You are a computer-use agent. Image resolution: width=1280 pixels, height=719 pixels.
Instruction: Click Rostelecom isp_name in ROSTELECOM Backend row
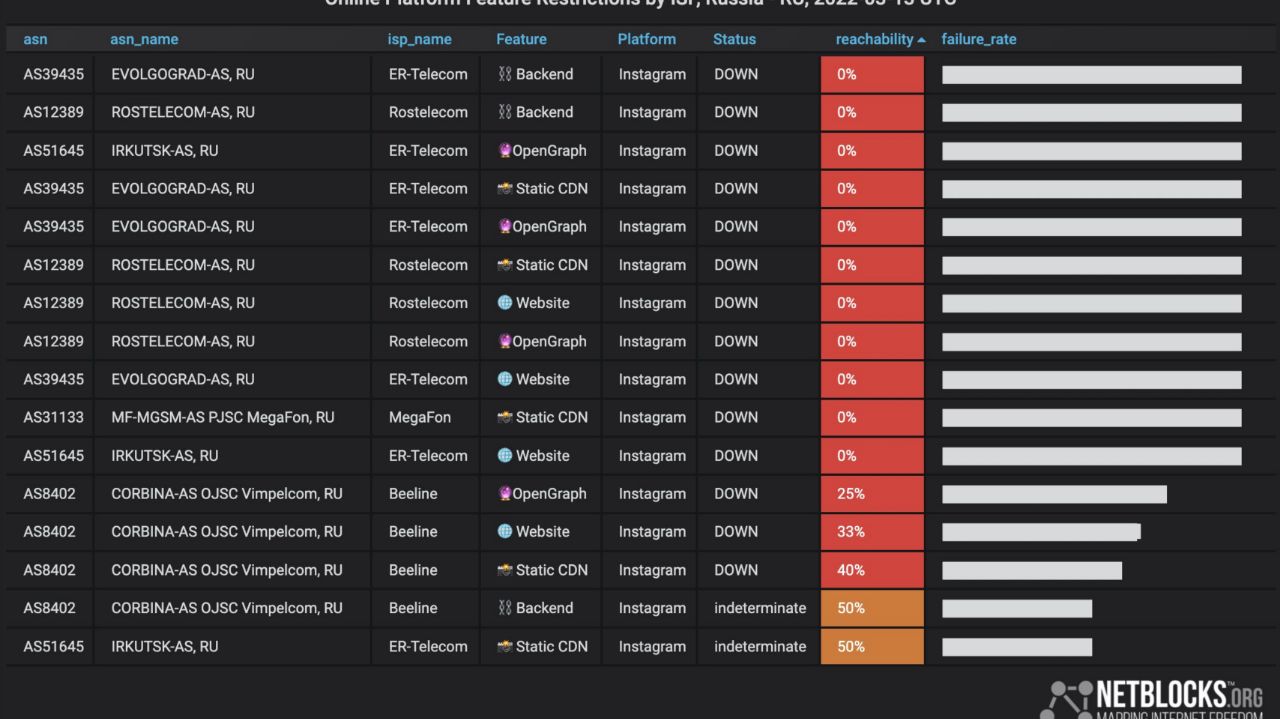(x=428, y=112)
